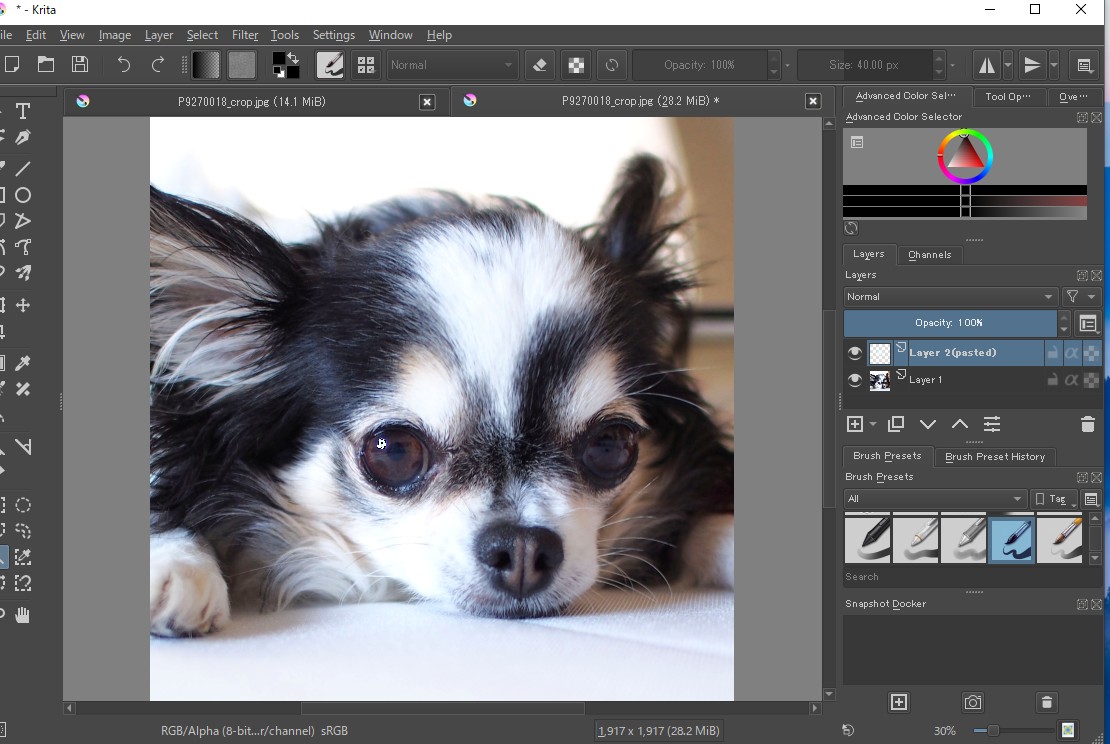This screenshot has width=1110, height=744.
Task: Add a new paint layer
Action: pos(854,424)
